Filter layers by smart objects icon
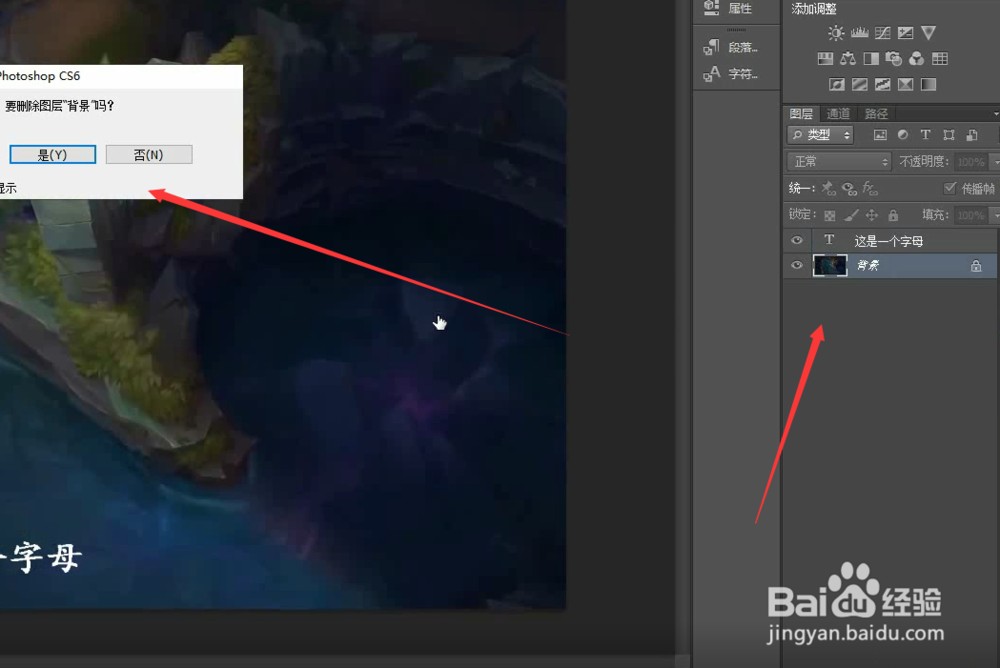 (972, 135)
